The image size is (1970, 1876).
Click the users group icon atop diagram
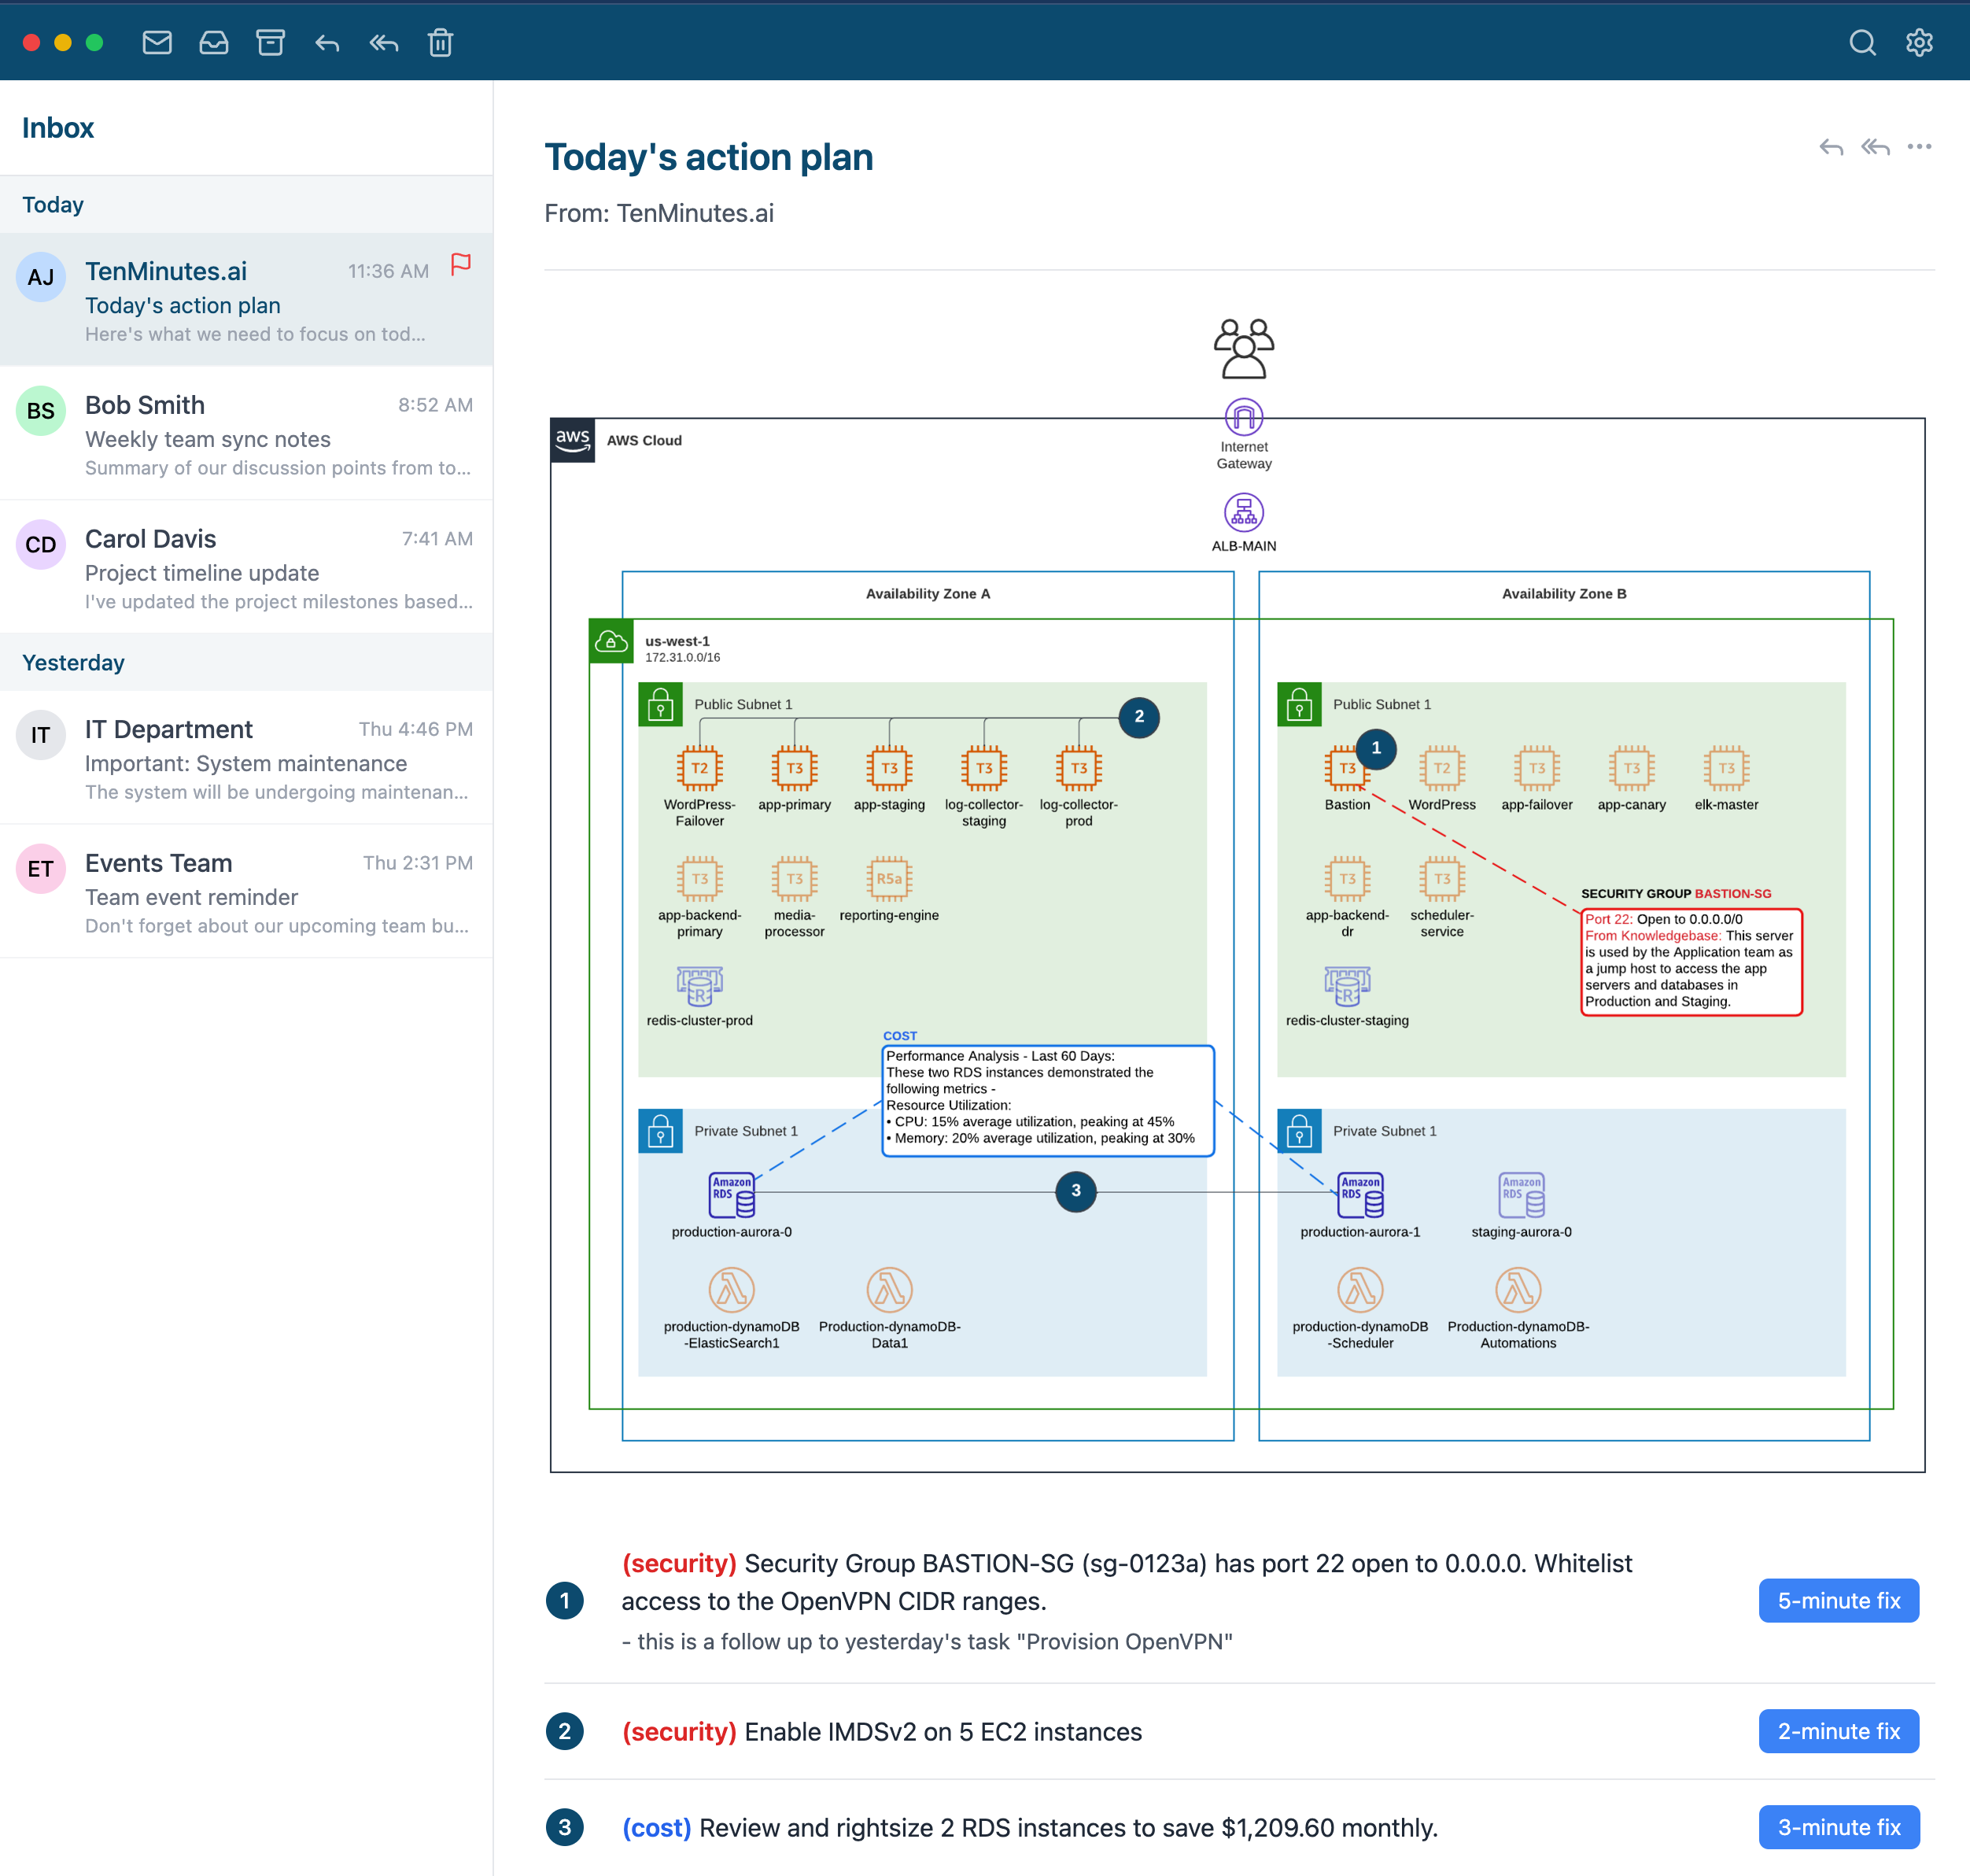1244,348
